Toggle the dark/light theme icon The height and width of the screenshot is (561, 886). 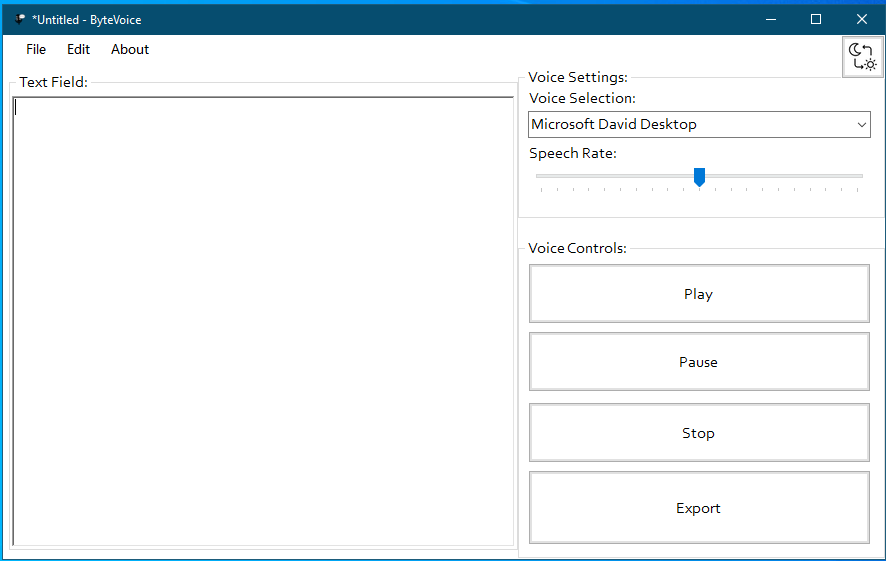click(x=862, y=56)
